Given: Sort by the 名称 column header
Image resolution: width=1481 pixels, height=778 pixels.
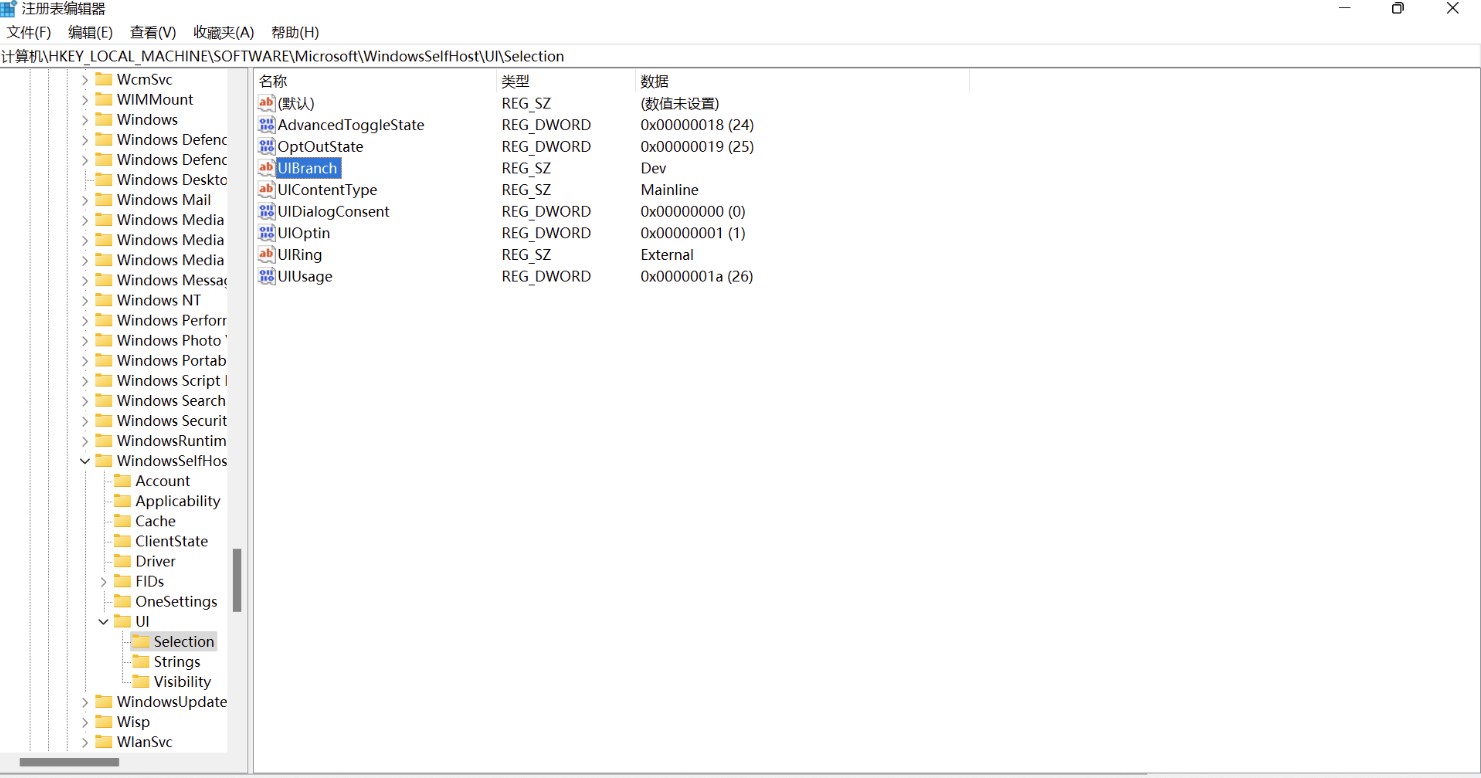Looking at the screenshot, I should pyautogui.click(x=375, y=81).
